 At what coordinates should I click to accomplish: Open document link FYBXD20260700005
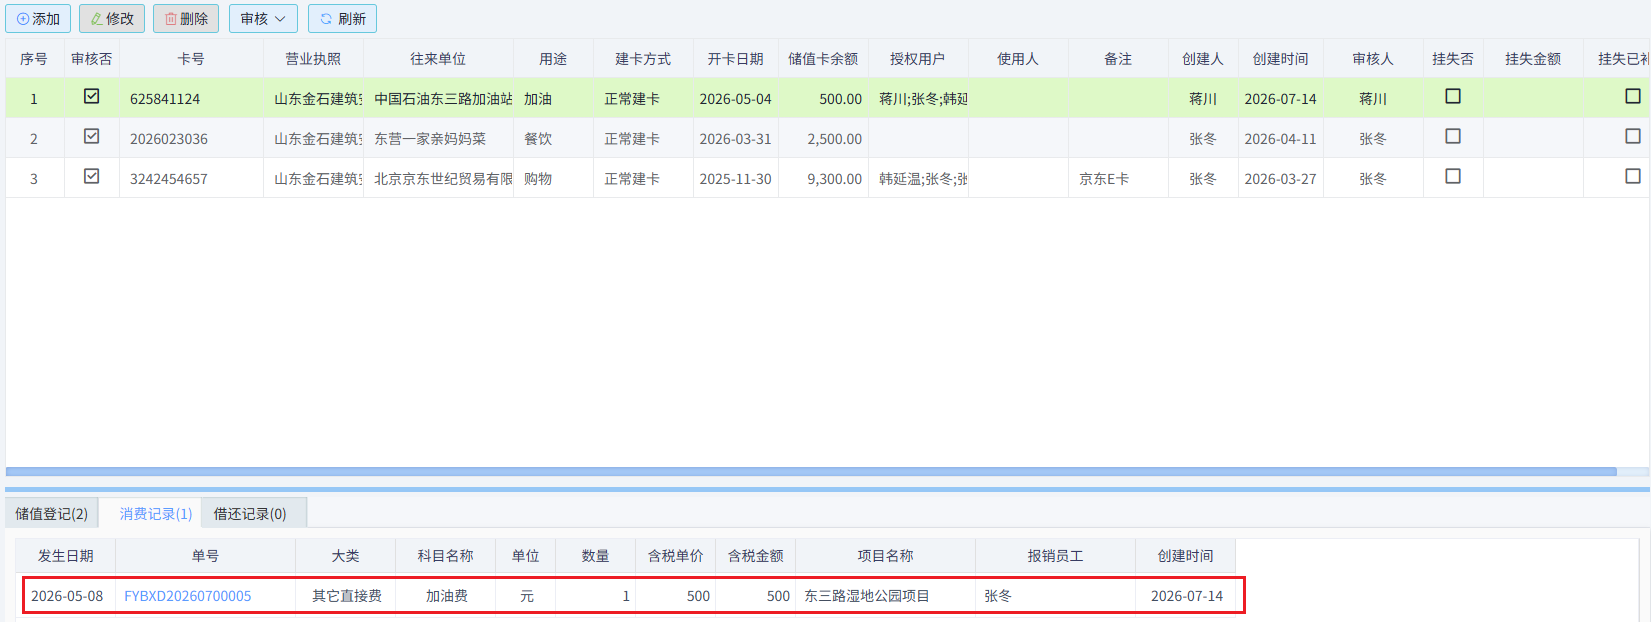click(188, 596)
